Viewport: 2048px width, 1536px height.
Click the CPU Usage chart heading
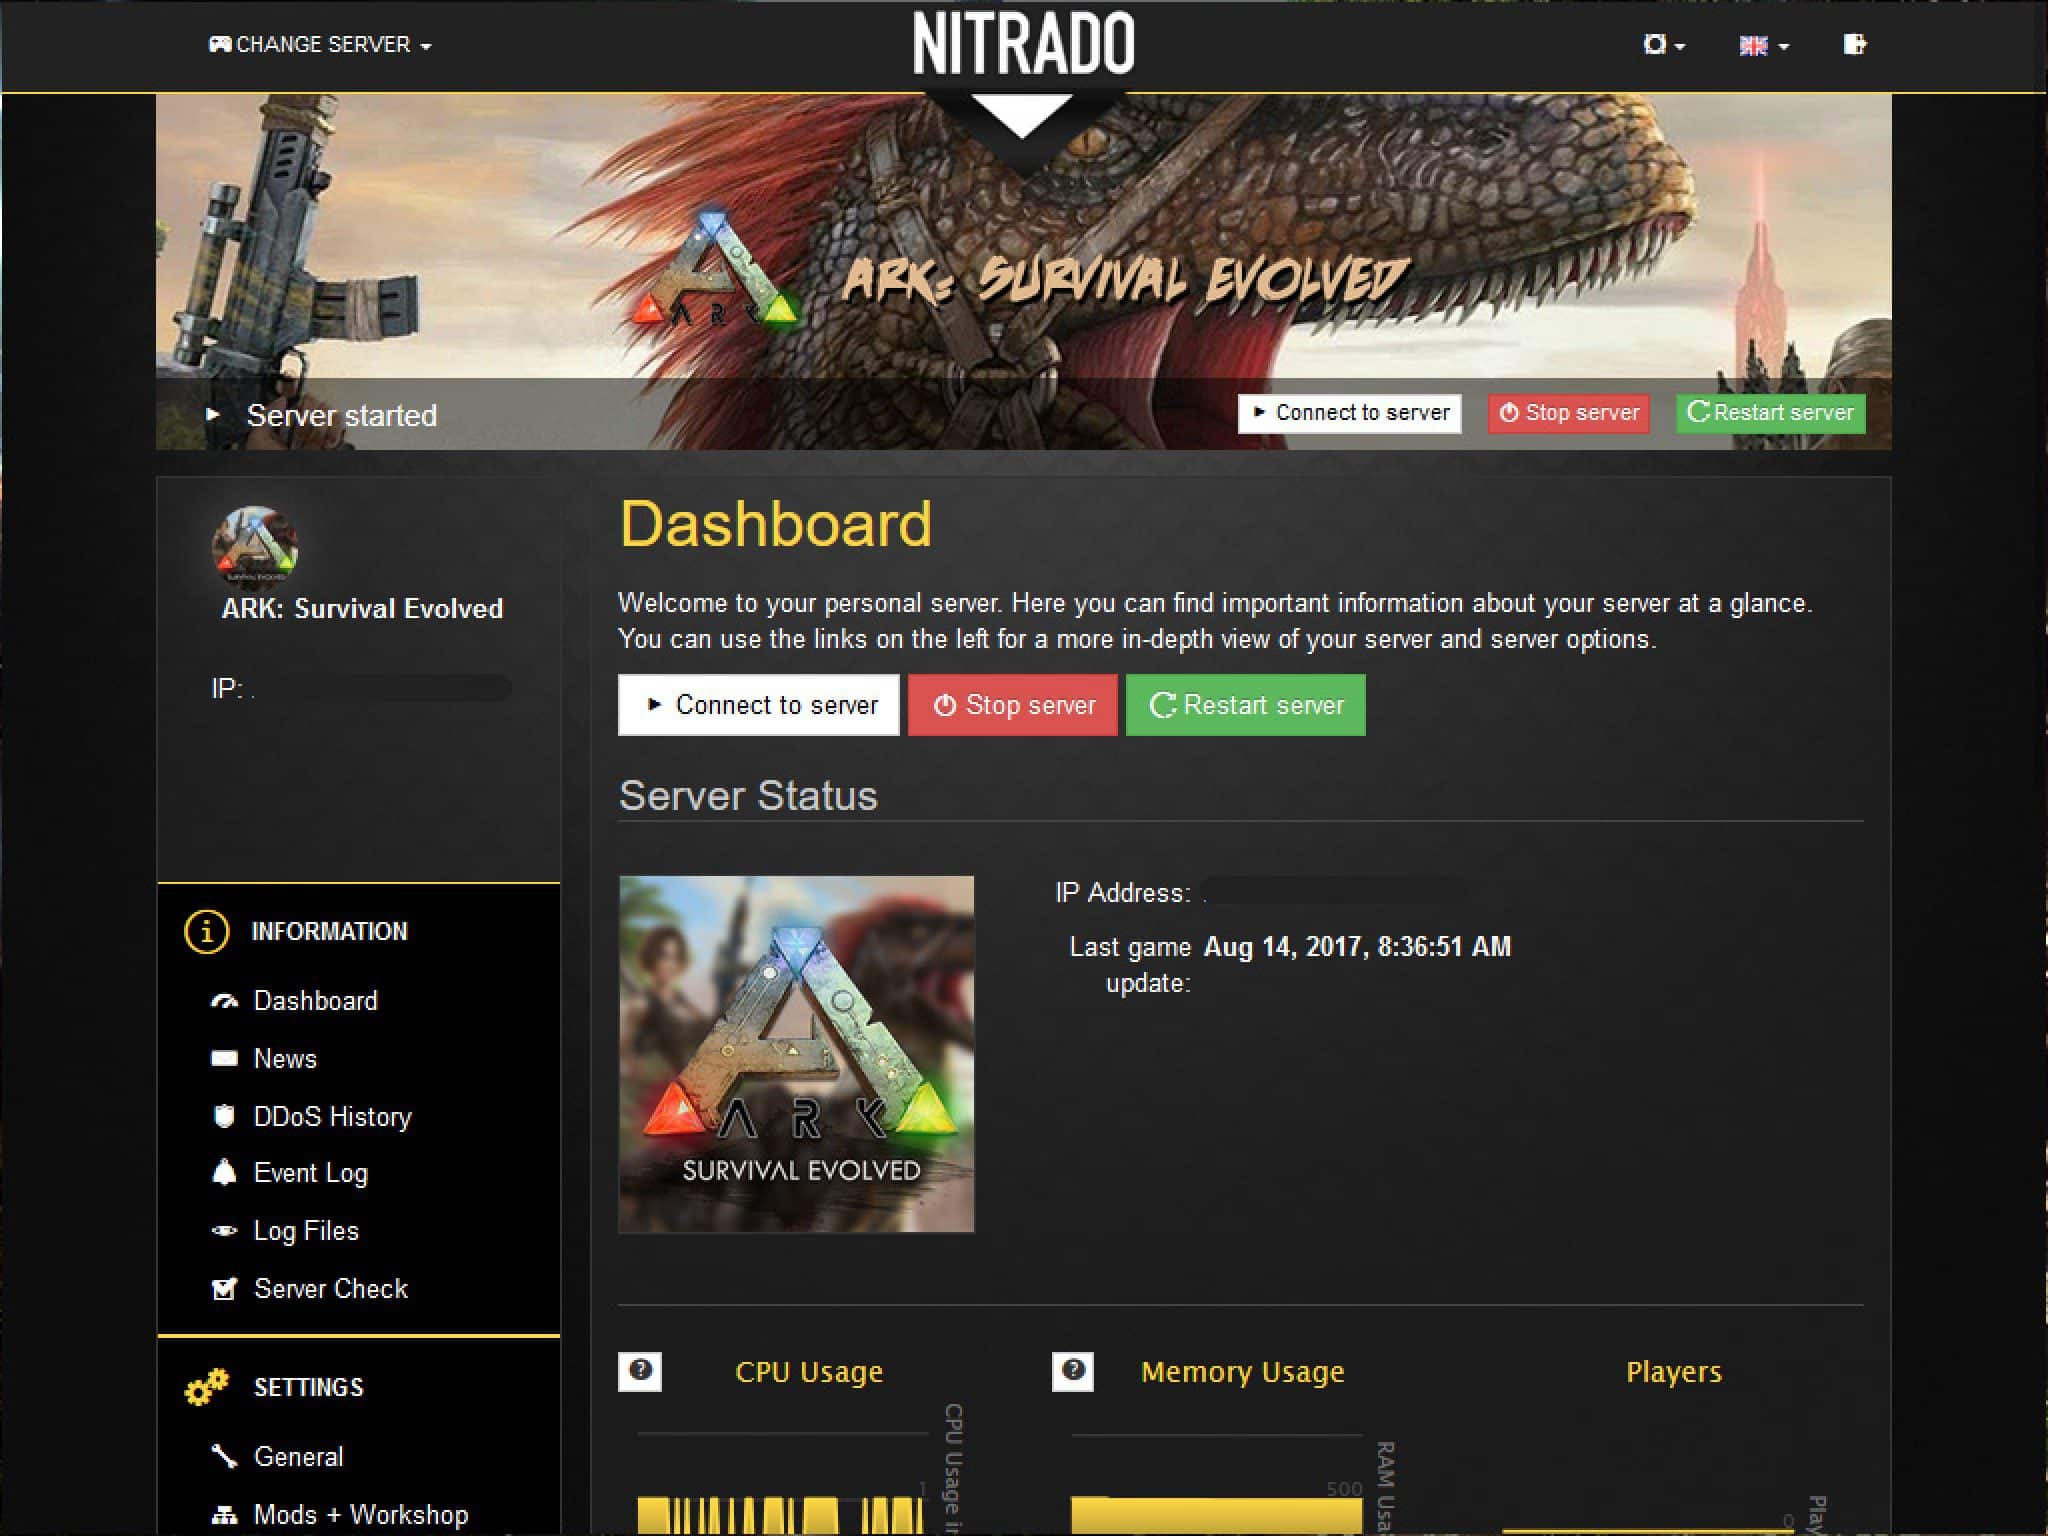pos(809,1372)
